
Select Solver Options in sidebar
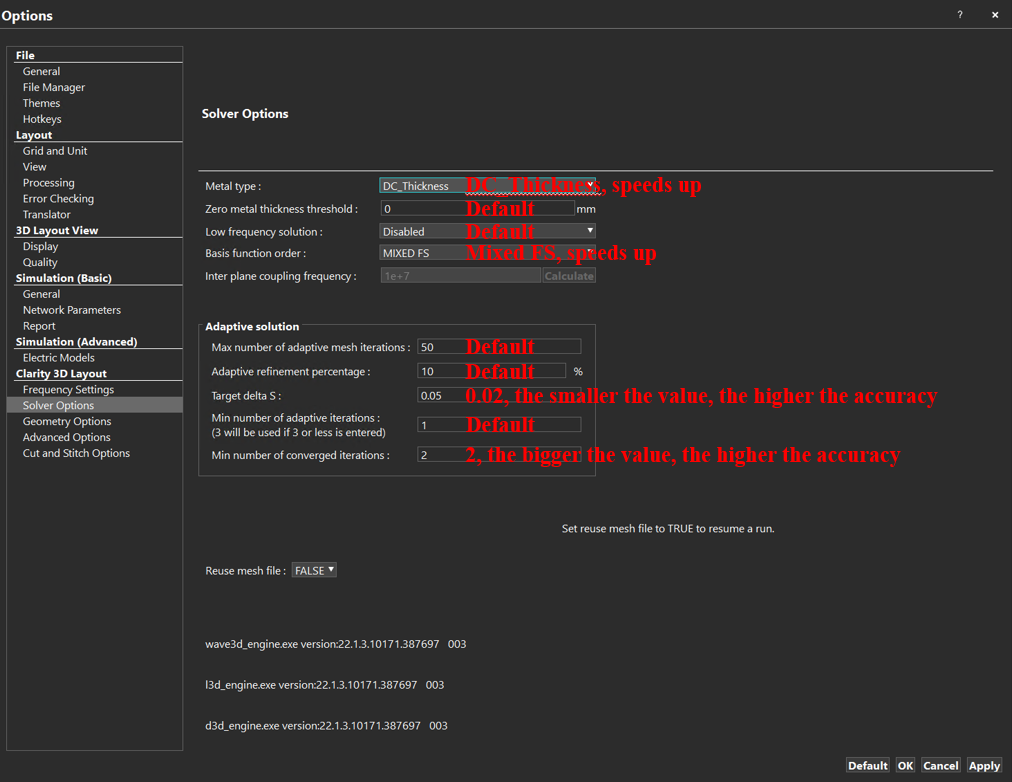click(x=94, y=405)
